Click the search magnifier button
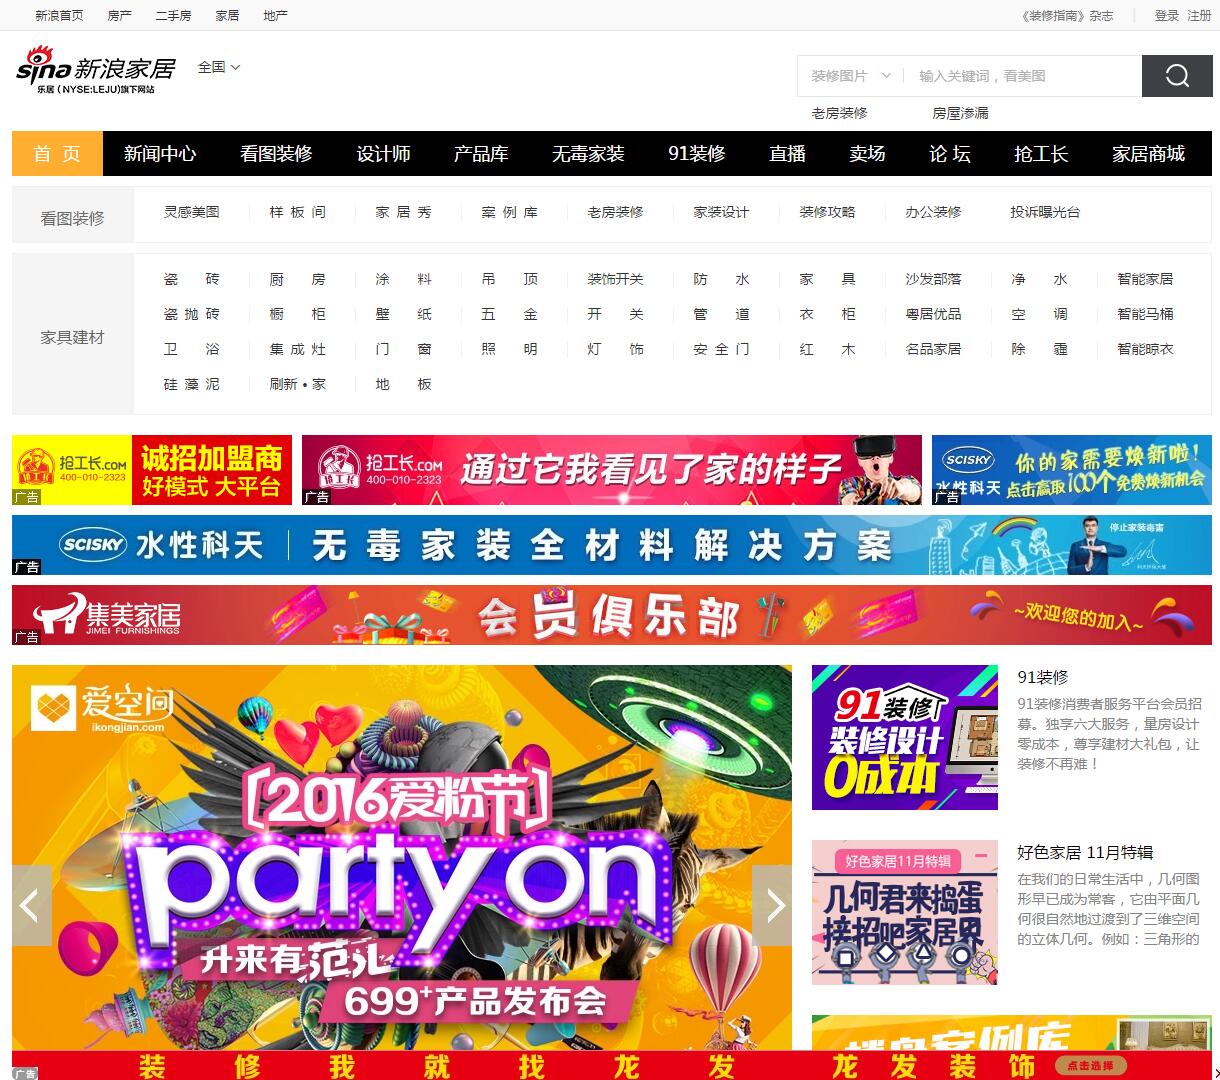Image resolution: width=1220 pixels, height=1080 pixels. [1177, 76]
